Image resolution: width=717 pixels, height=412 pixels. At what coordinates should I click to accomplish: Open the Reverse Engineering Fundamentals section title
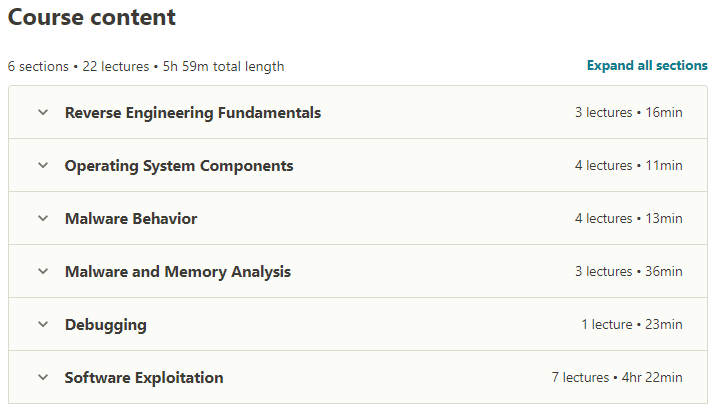(193, 113)
